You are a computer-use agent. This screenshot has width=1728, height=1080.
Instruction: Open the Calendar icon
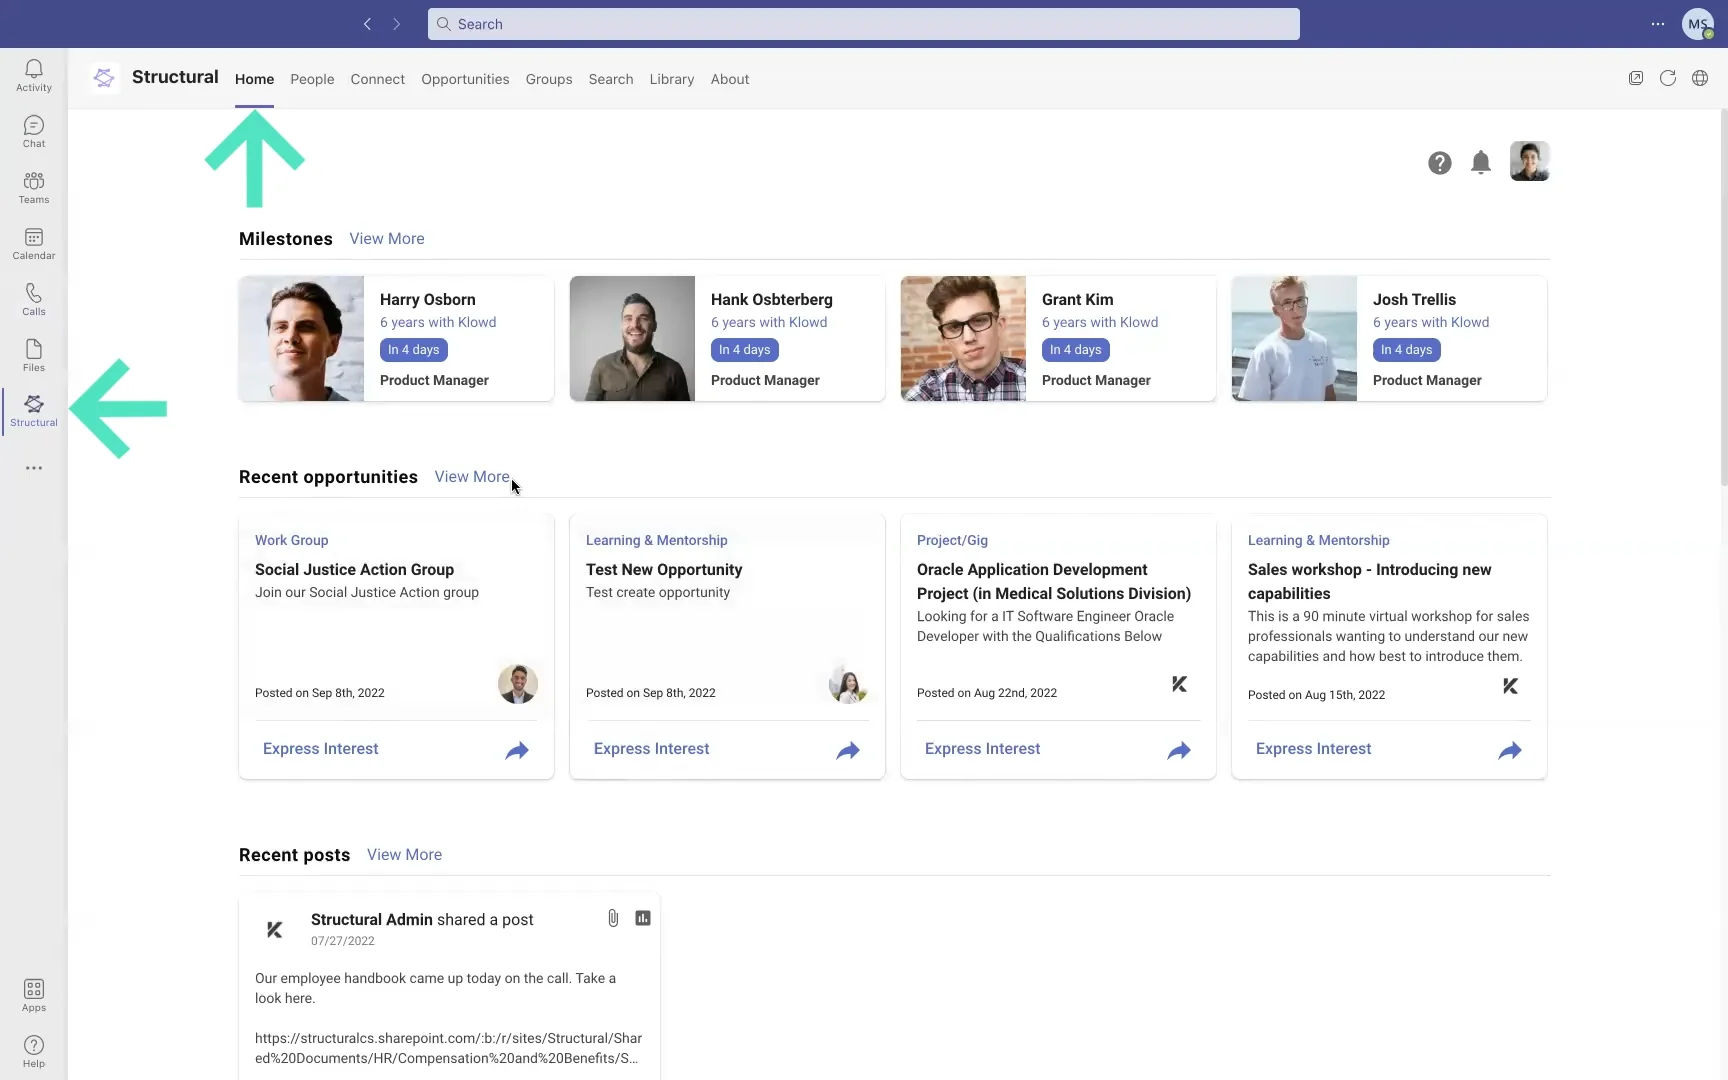click(x=33, y=242)
